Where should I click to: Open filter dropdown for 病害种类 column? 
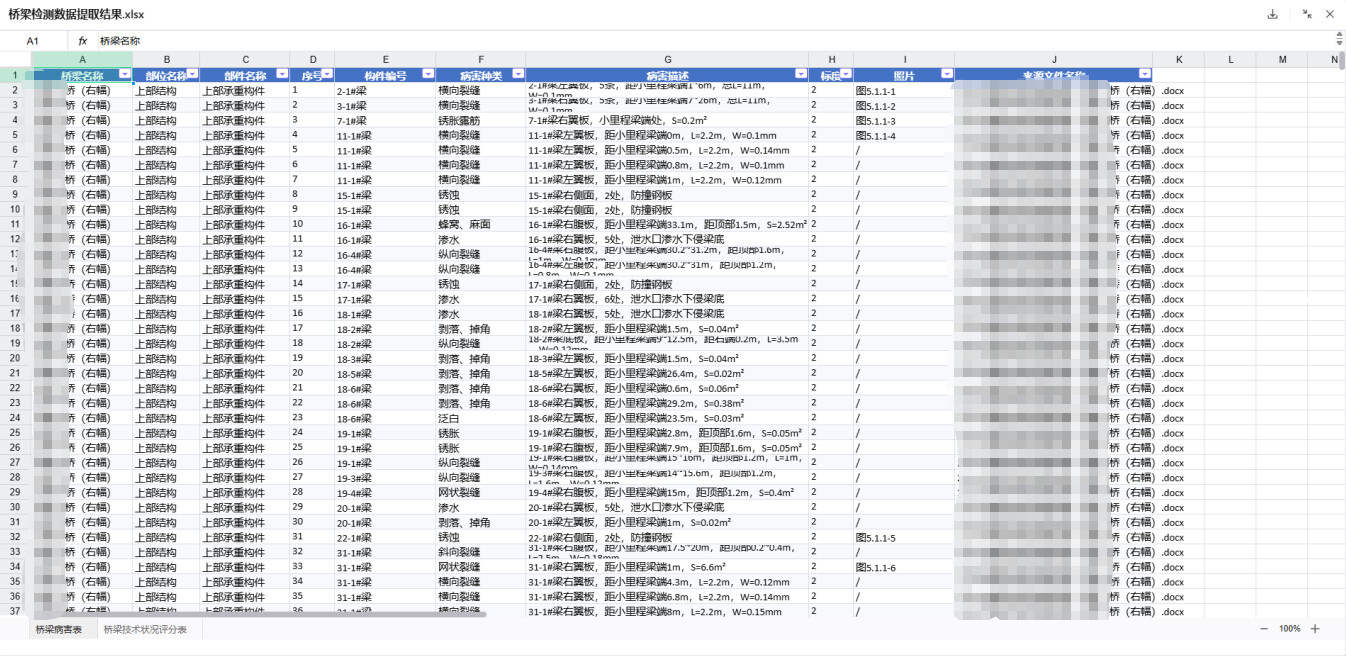[518, 75]
